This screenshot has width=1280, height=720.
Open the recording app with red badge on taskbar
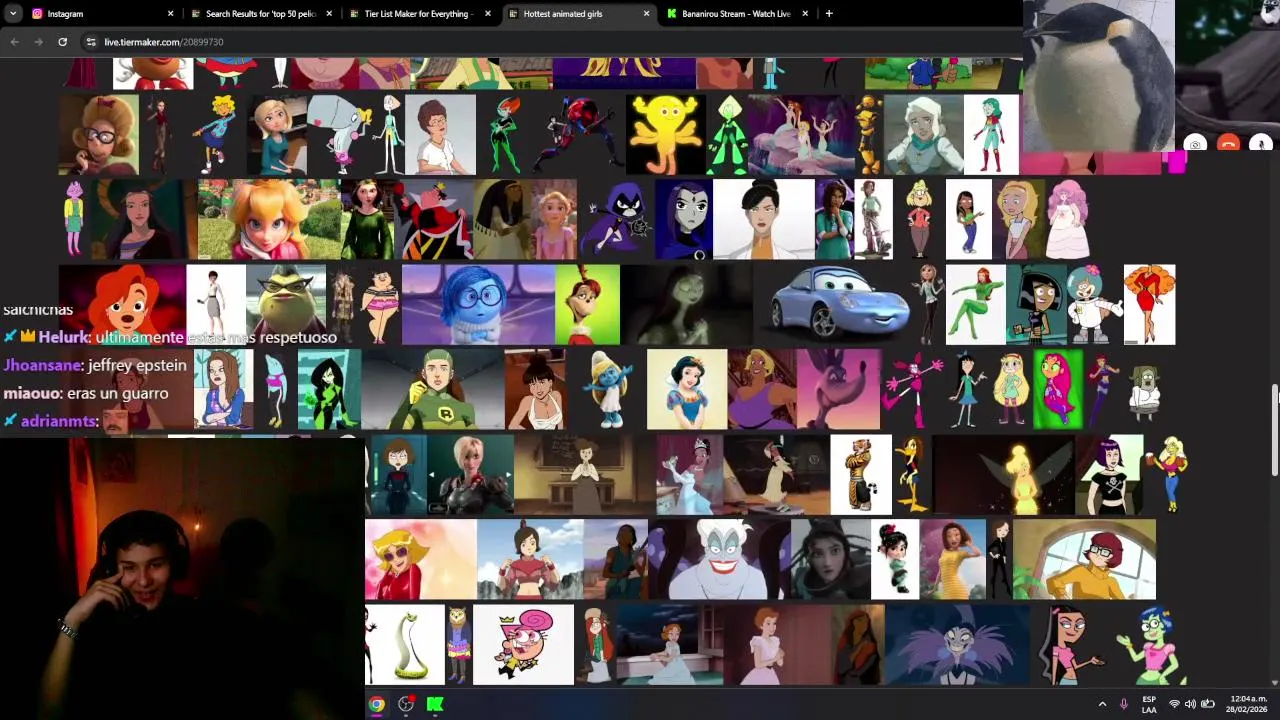tap(406, 704)
